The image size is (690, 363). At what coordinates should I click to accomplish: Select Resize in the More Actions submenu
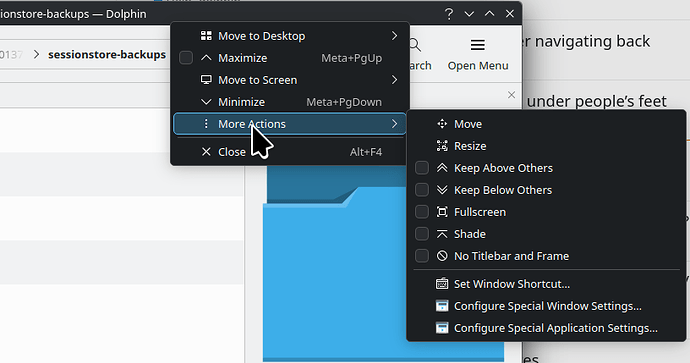(546, 146)
